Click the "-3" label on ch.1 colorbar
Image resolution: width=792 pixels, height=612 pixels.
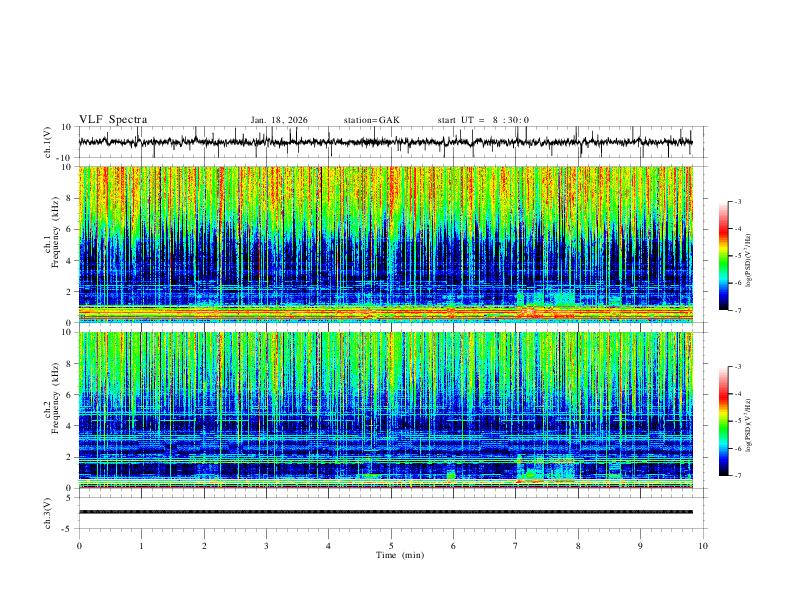[738, 201]
